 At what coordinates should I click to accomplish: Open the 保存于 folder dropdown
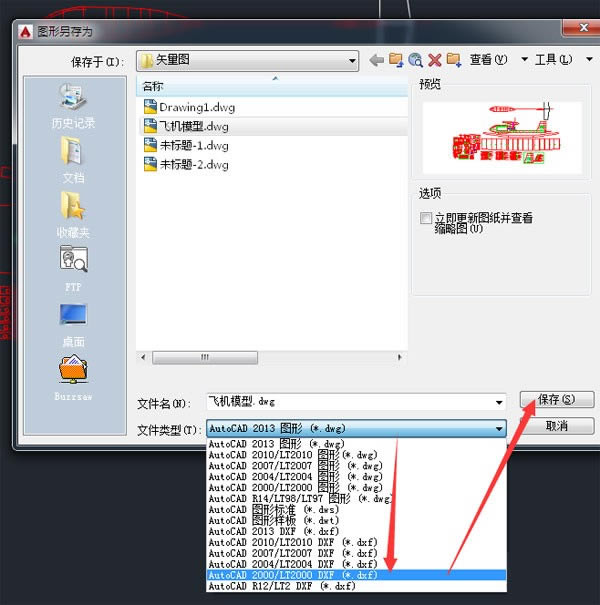click(x=247, y=61)
